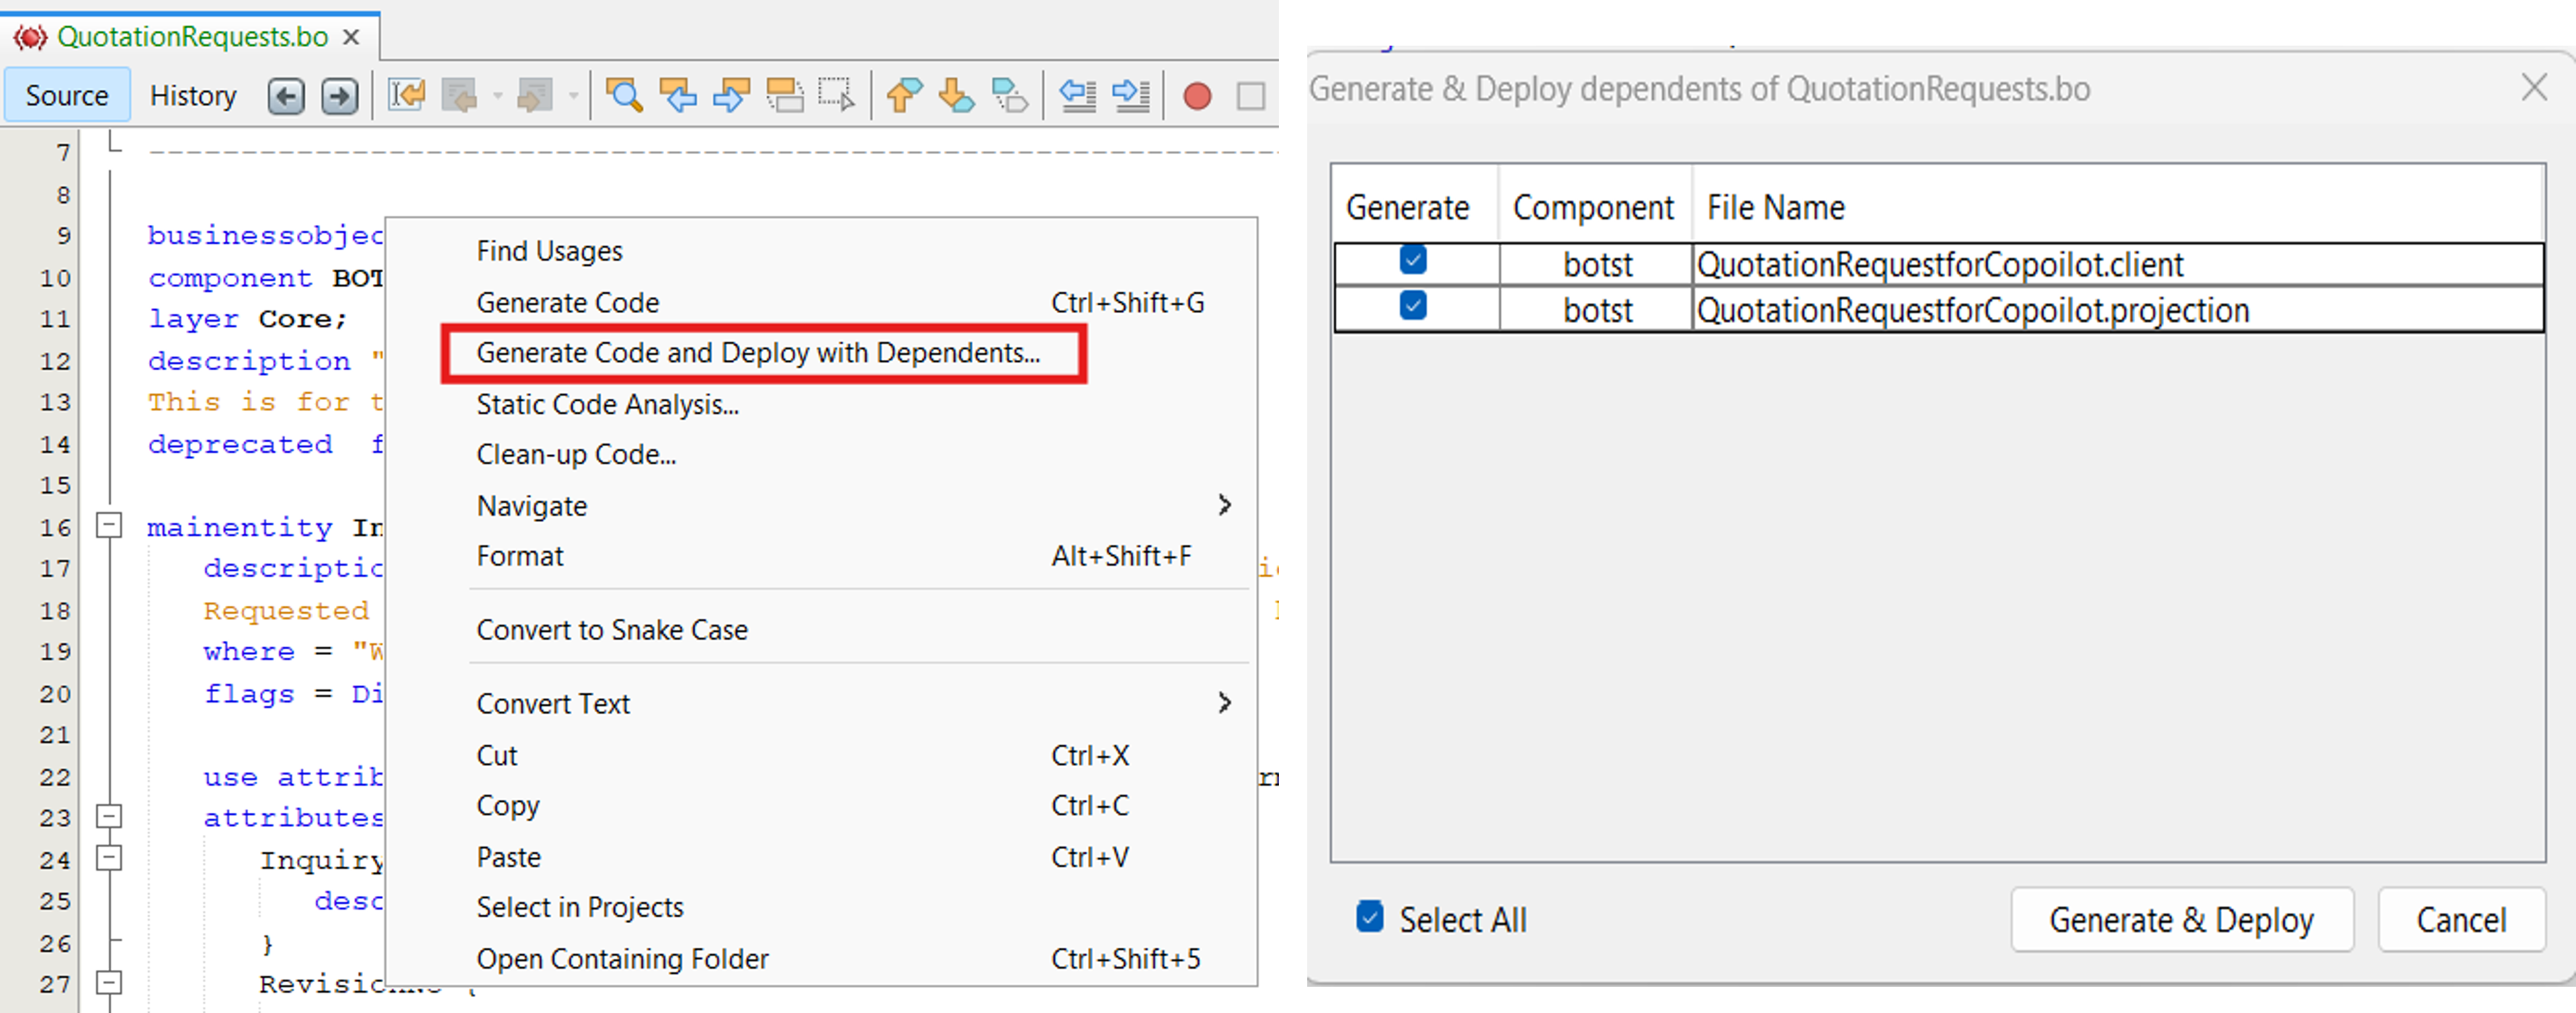2576x1013 pixels.
Task: Shift the line left
Action: [x=1078, y=96]
